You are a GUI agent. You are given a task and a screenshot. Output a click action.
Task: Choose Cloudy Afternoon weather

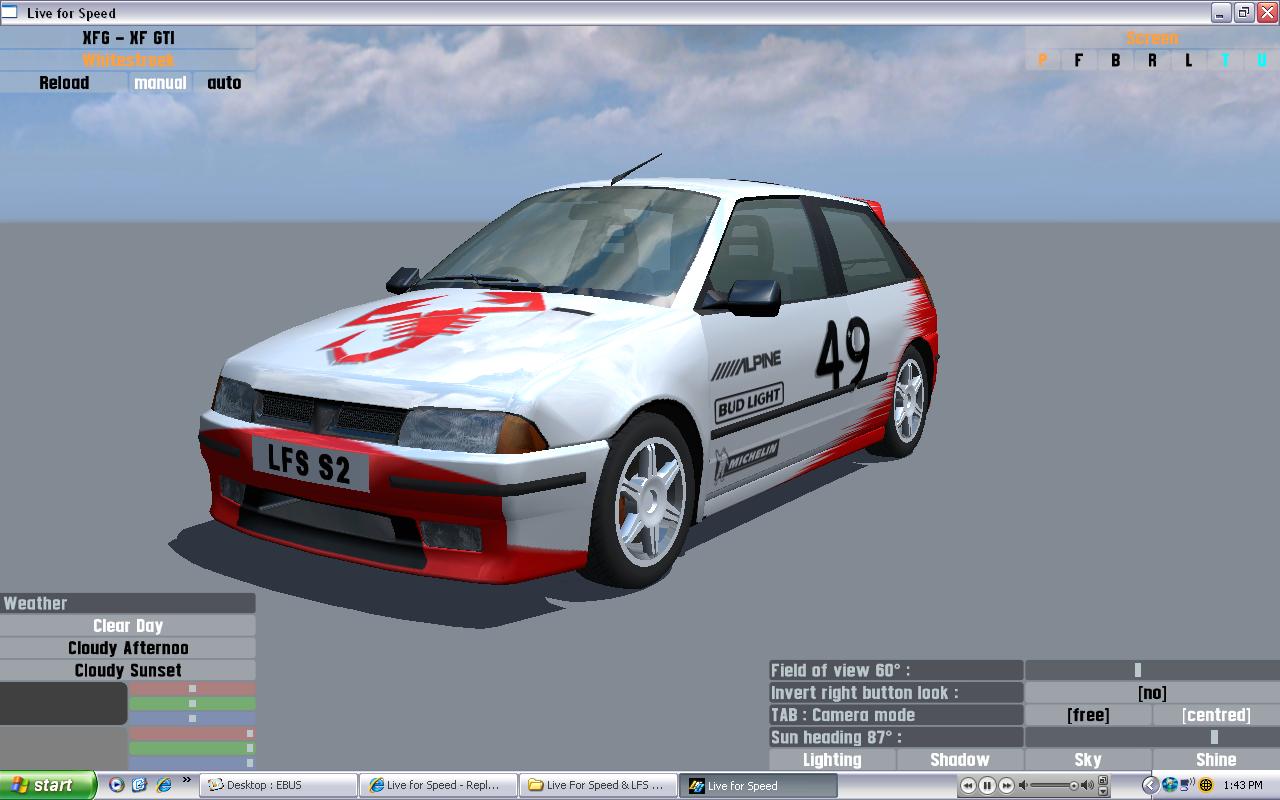coord(128,648)
